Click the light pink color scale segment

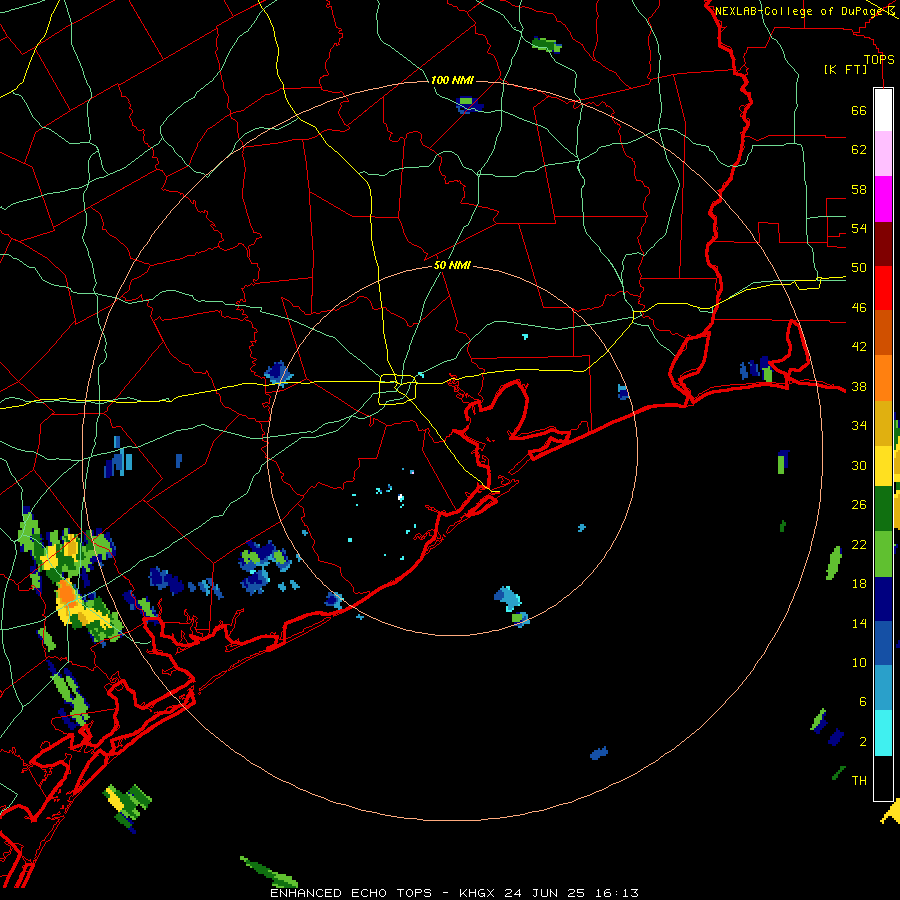[883, 153]
